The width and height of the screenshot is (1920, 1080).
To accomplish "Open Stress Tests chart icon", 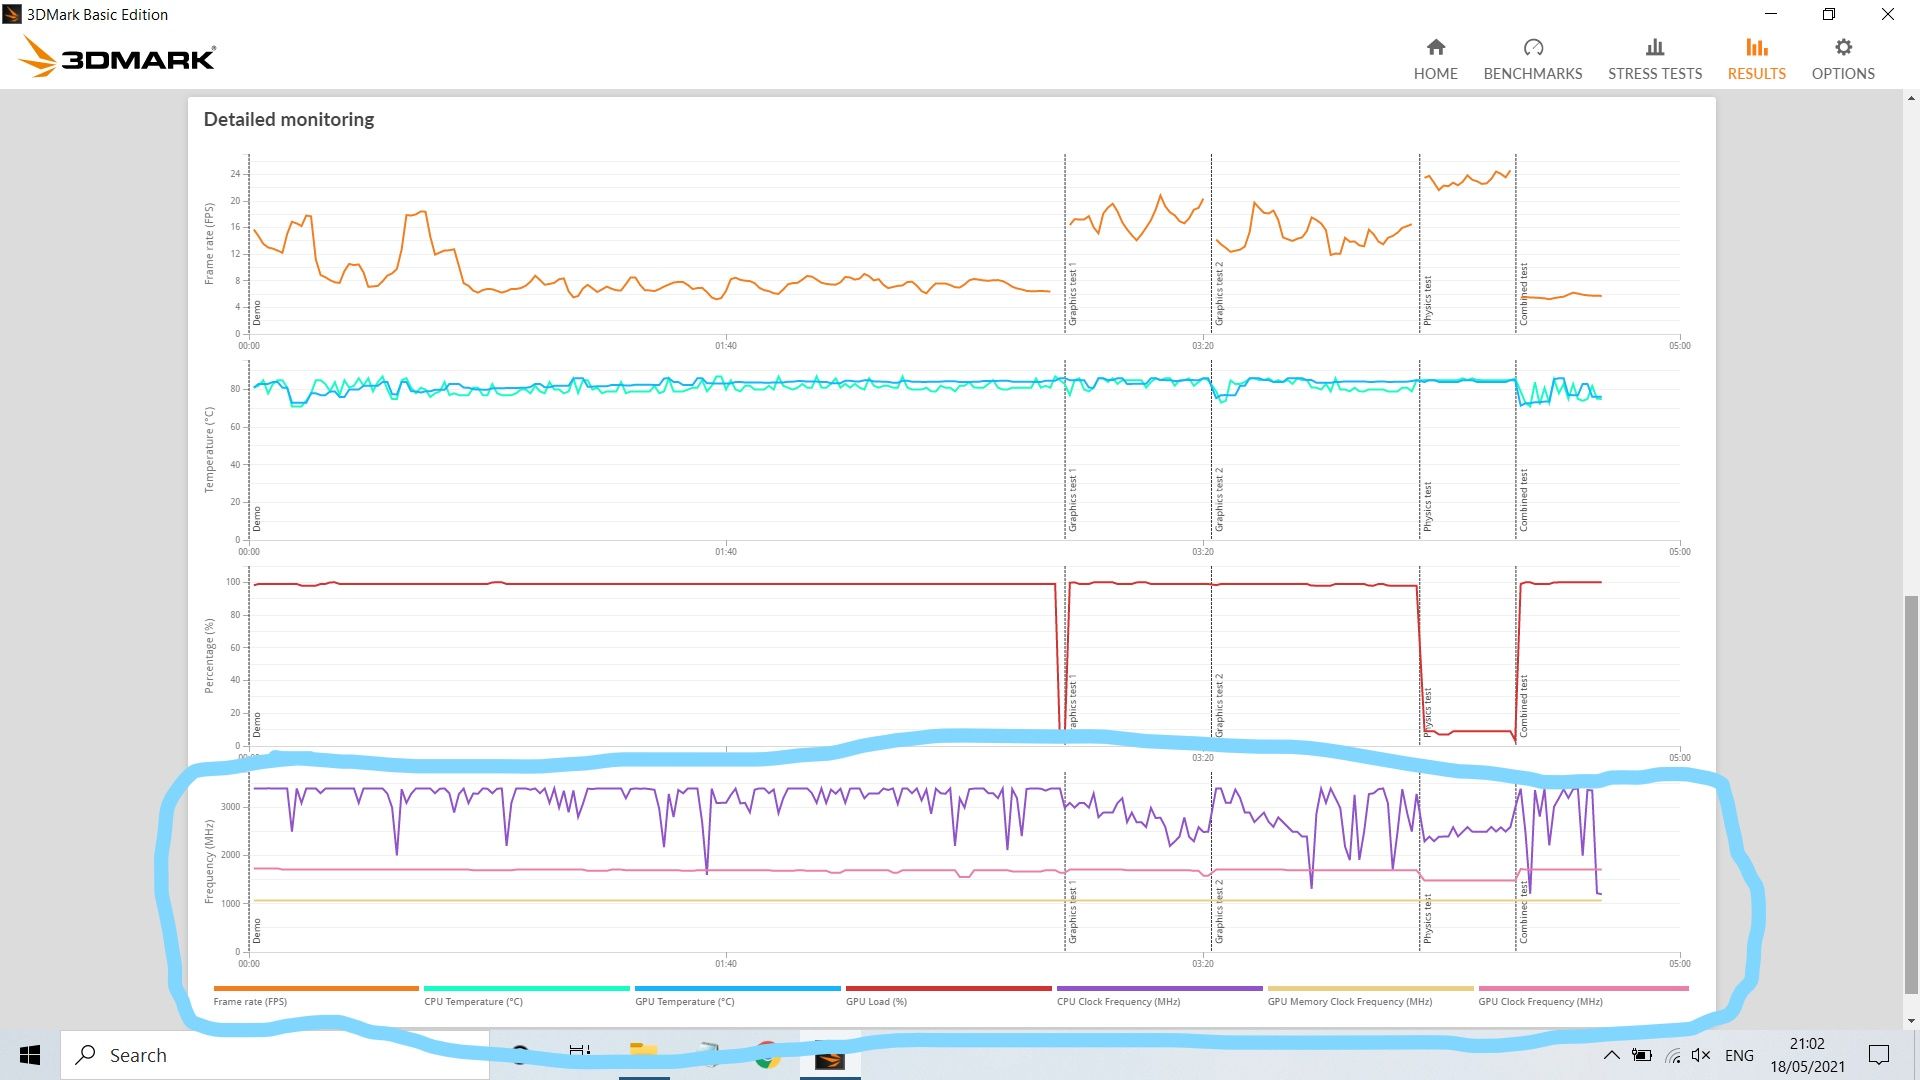I will (x=1654, y=47).
